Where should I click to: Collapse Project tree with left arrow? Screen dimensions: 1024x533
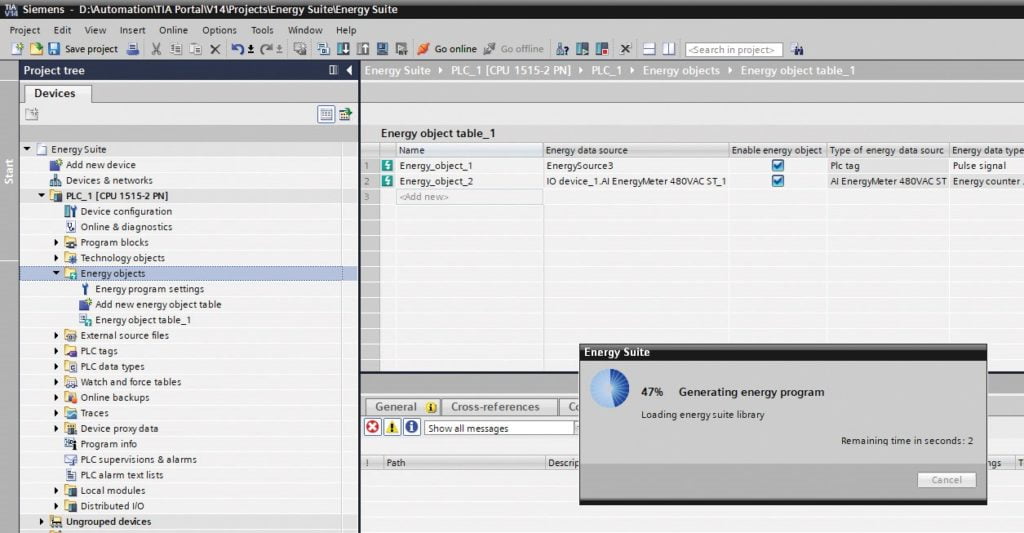[349, 70]
